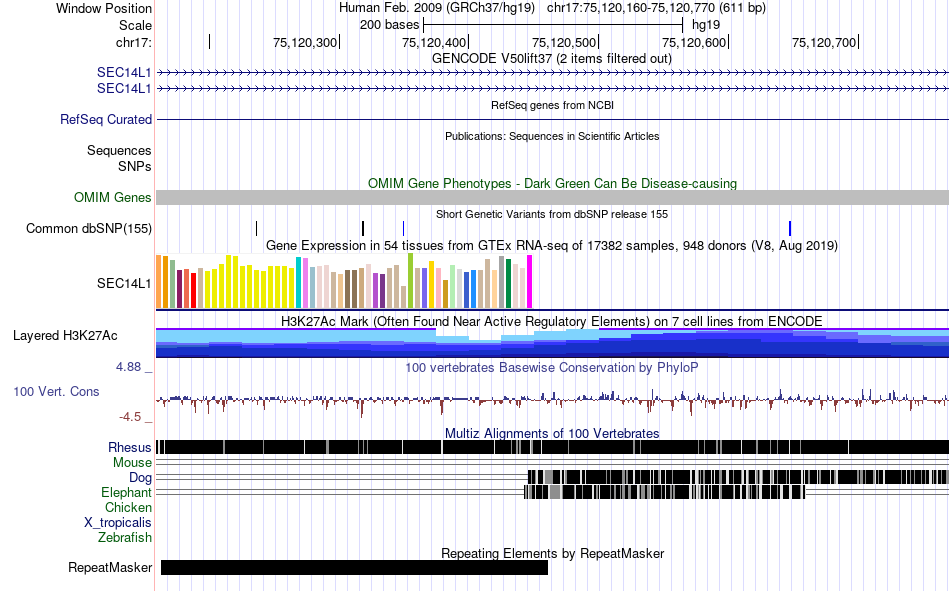Select the thick black dbSNP variant marker
The height and width of the screenshot is (591, 950).
[363, 229]
